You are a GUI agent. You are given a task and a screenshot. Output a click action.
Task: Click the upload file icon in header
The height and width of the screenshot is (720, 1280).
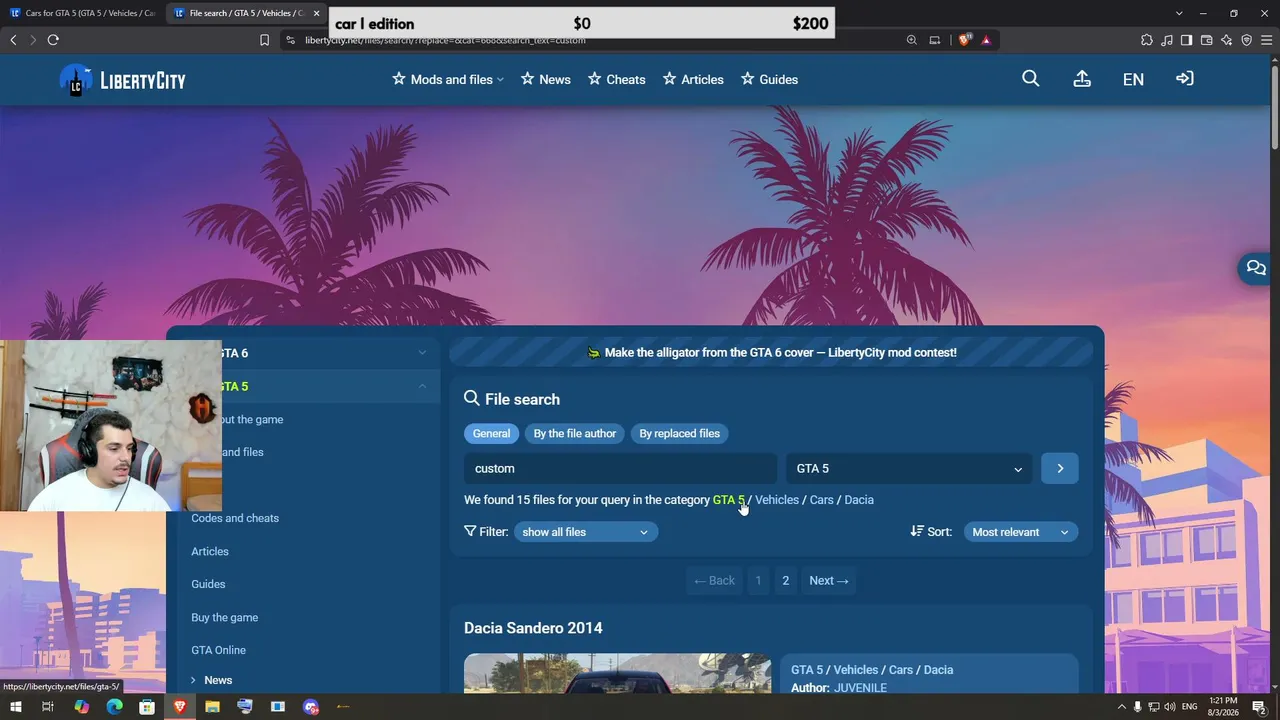(1082, 79)
